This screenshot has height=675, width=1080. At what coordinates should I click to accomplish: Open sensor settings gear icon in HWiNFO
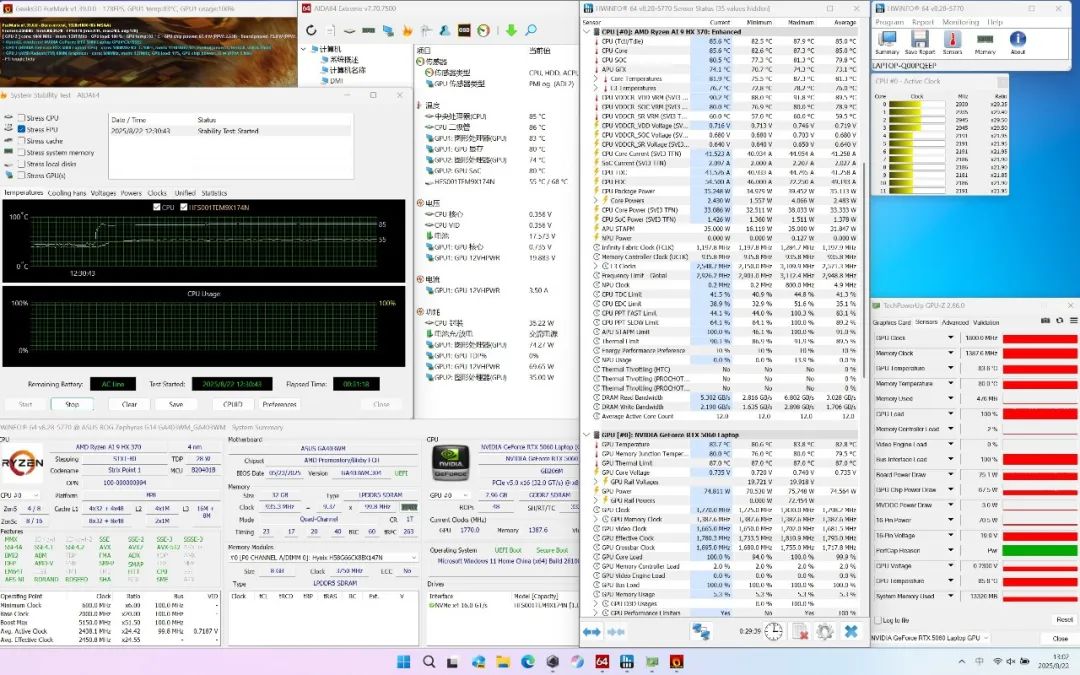pos(825,631)
